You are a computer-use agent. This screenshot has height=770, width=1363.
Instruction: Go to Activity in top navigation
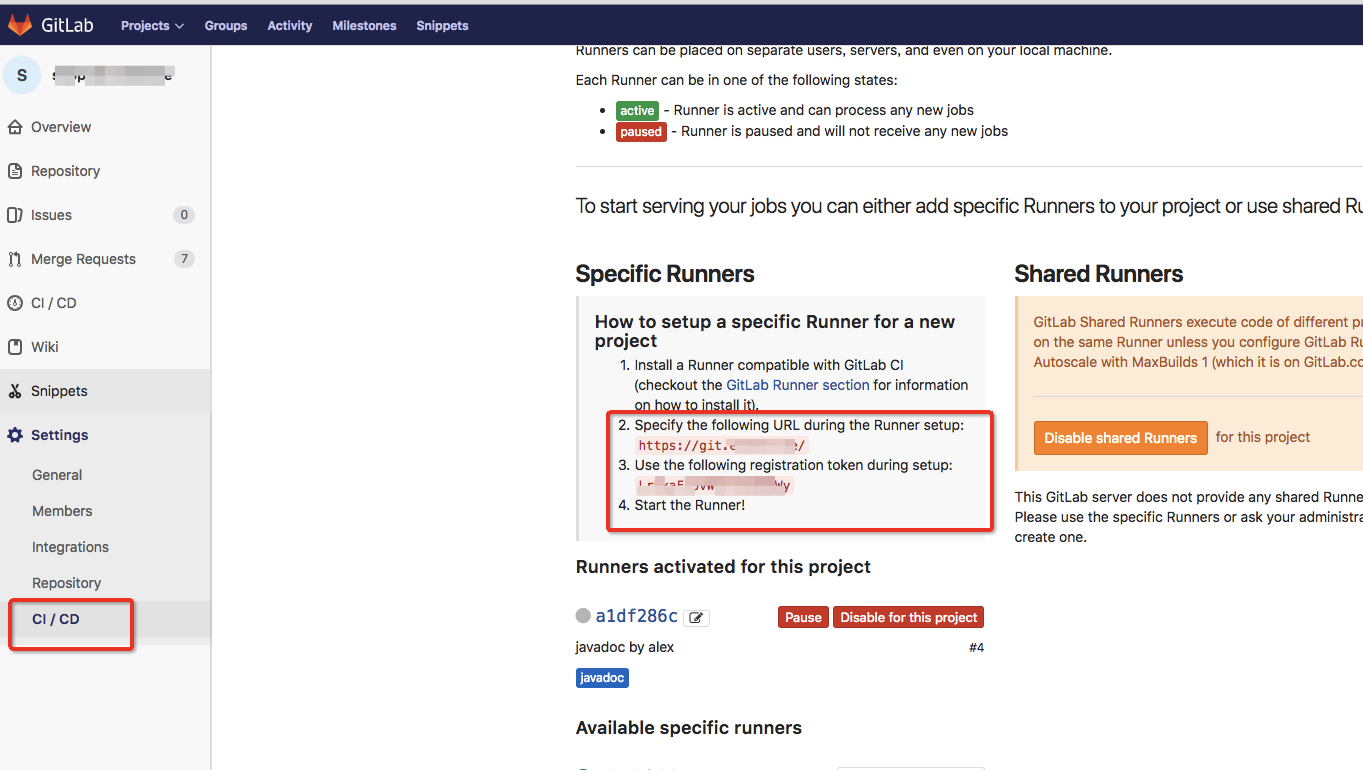pyautogui.click(x=289, y=25)
